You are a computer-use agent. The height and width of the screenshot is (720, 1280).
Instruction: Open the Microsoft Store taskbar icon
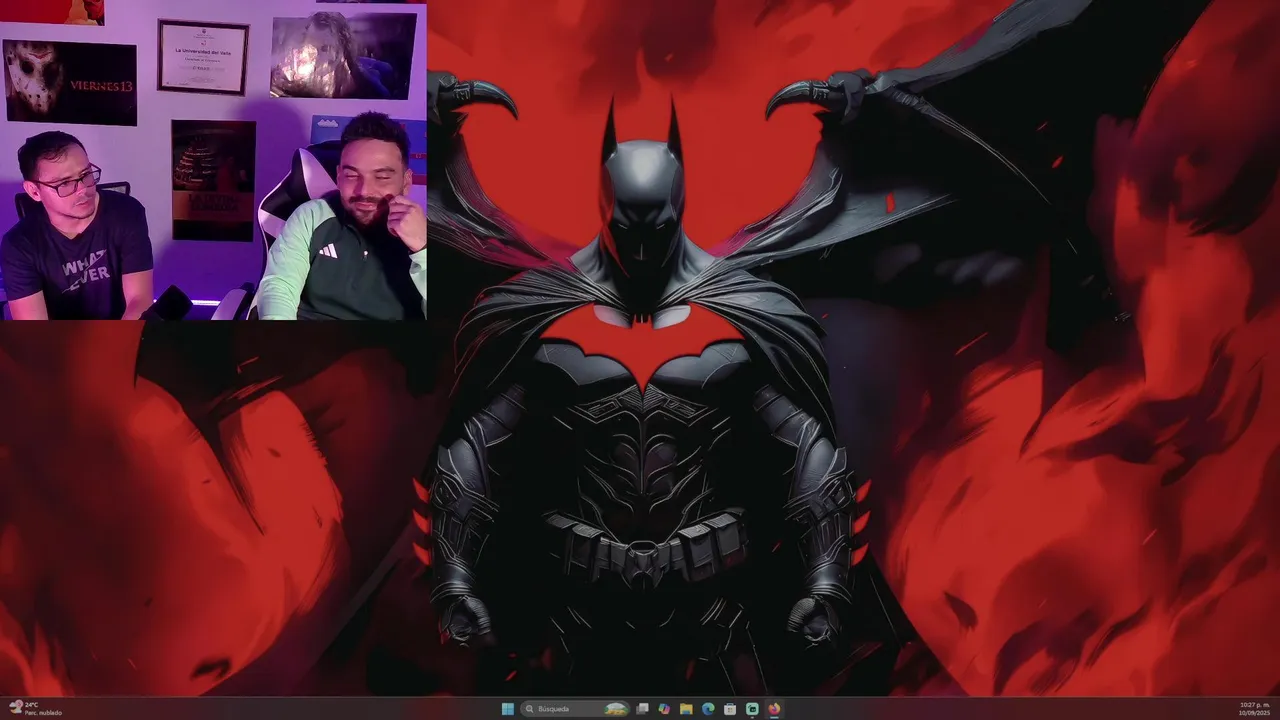(730, 709)
